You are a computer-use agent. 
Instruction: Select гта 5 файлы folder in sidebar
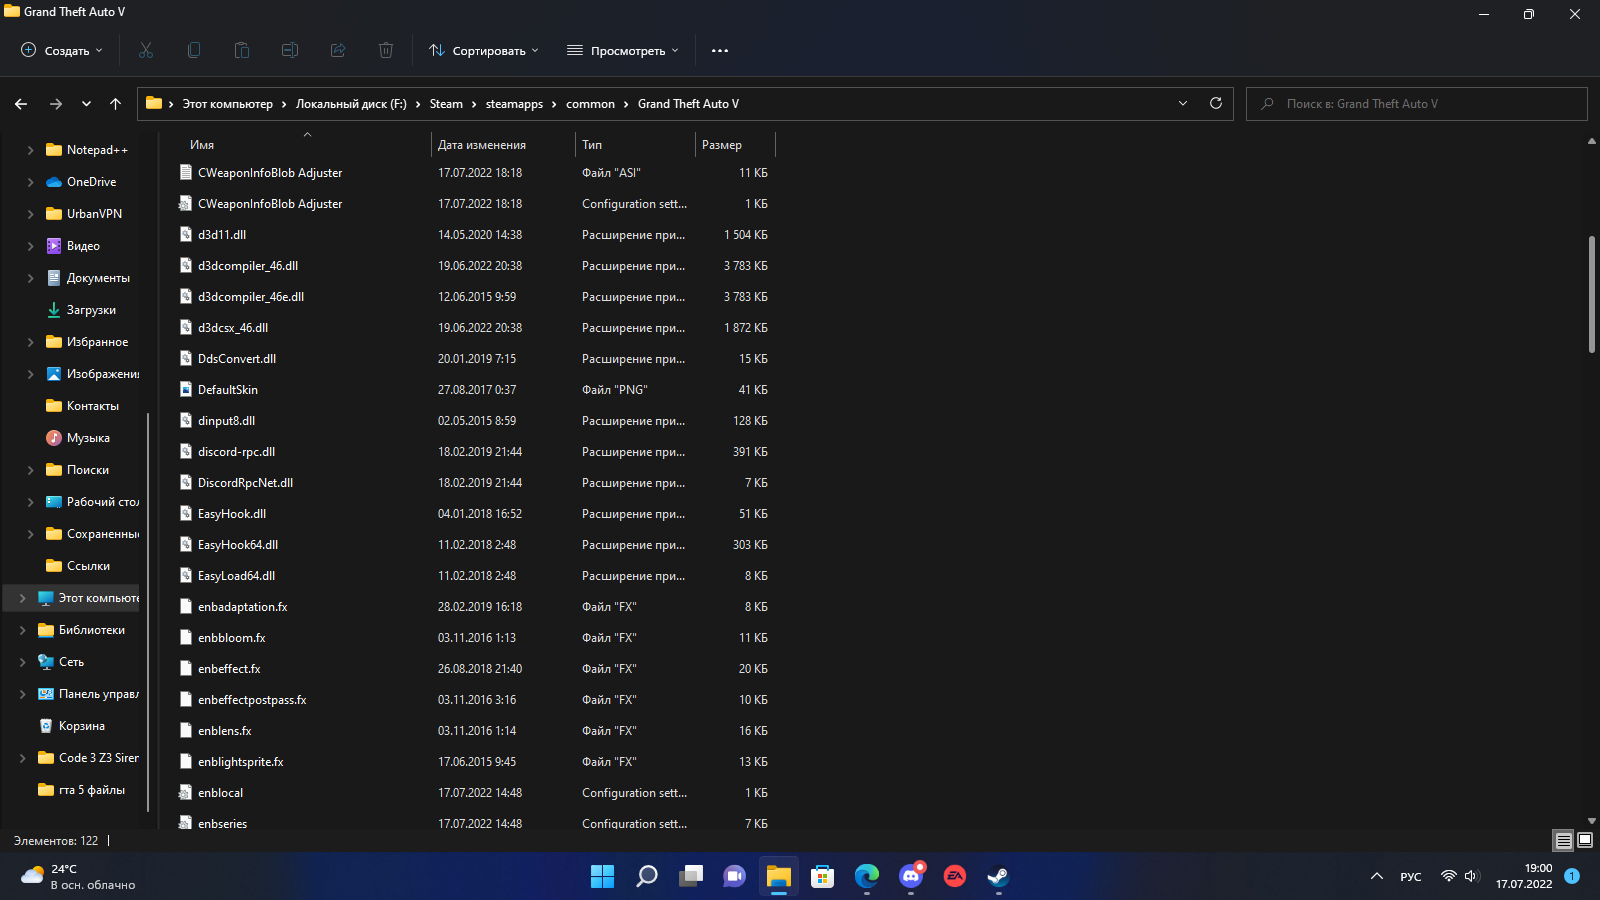pyautogui.click(x=91, y=790)
